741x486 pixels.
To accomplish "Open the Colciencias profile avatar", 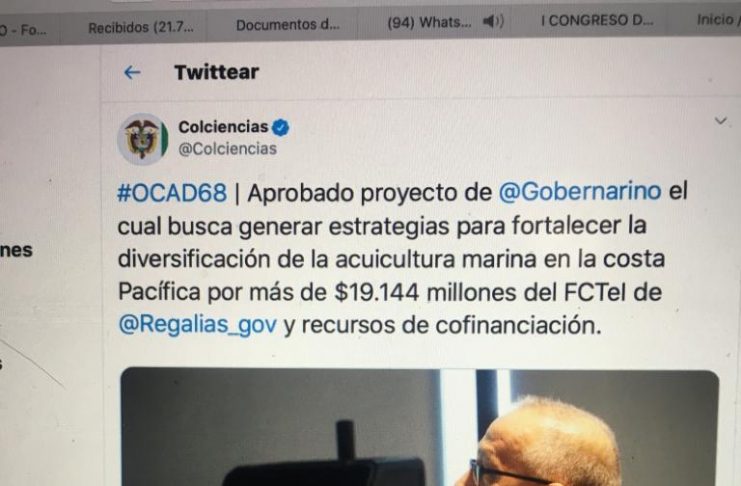I will 142,139.
